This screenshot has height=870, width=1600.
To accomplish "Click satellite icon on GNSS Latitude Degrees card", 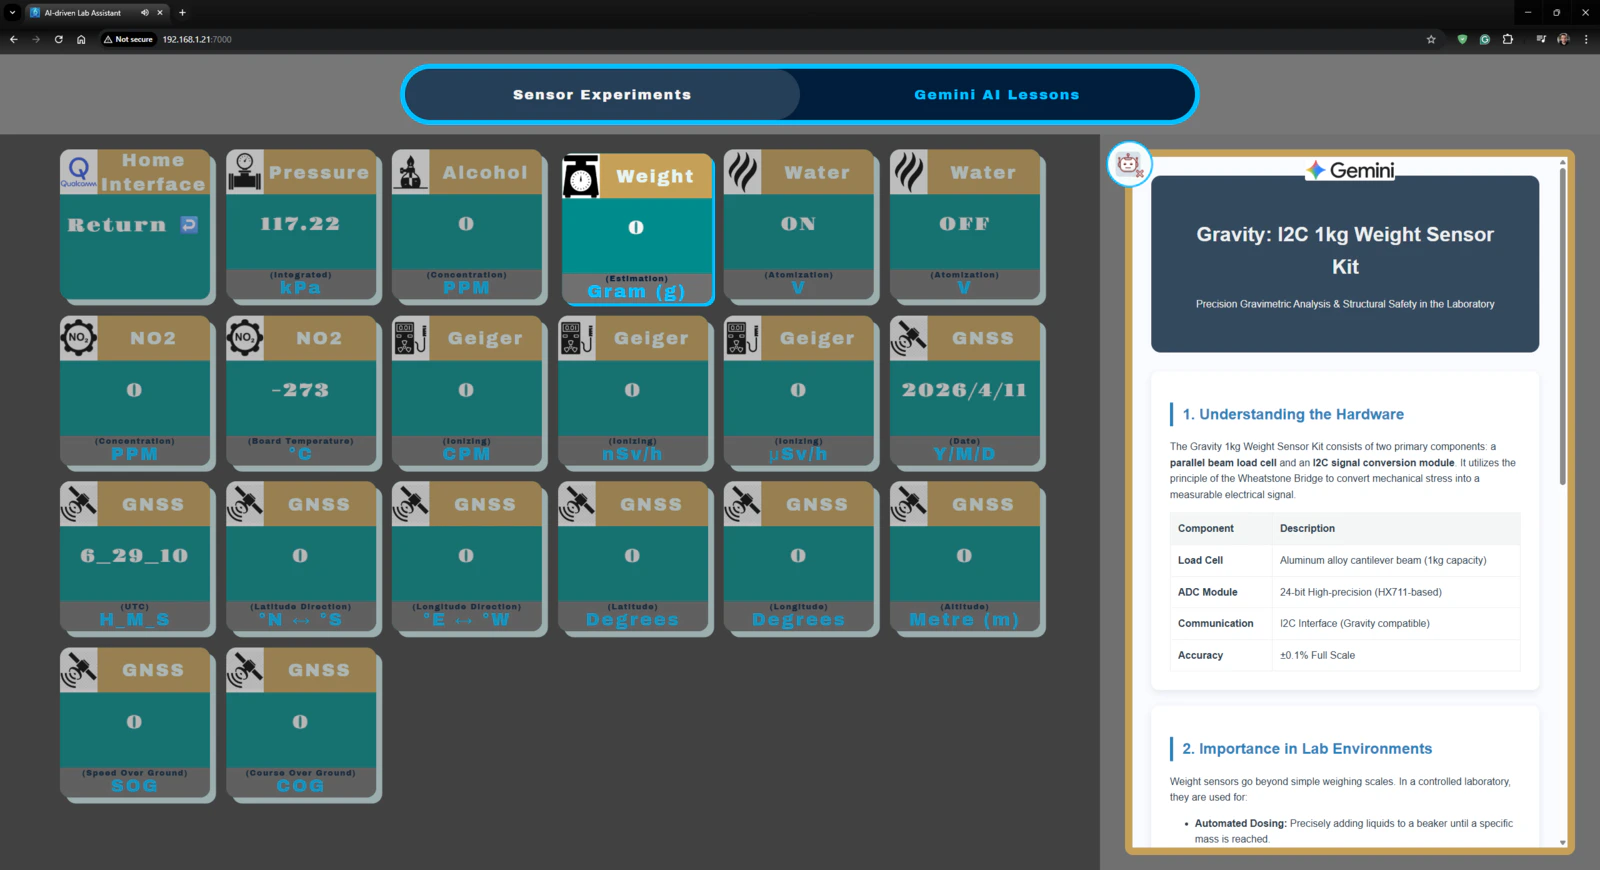I will click(x=577, y=504).
